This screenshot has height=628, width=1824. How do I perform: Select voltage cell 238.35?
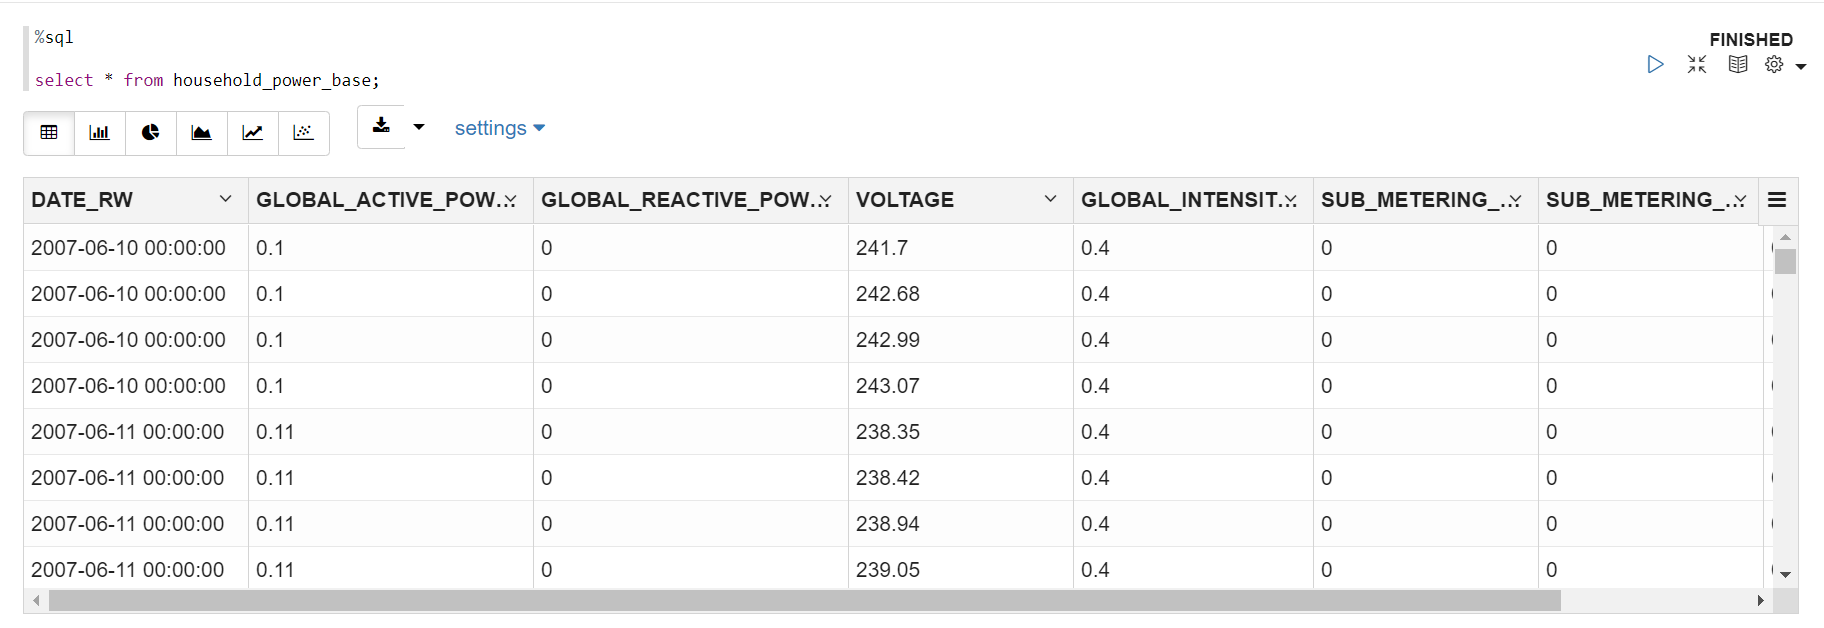[x=961, y=432]
